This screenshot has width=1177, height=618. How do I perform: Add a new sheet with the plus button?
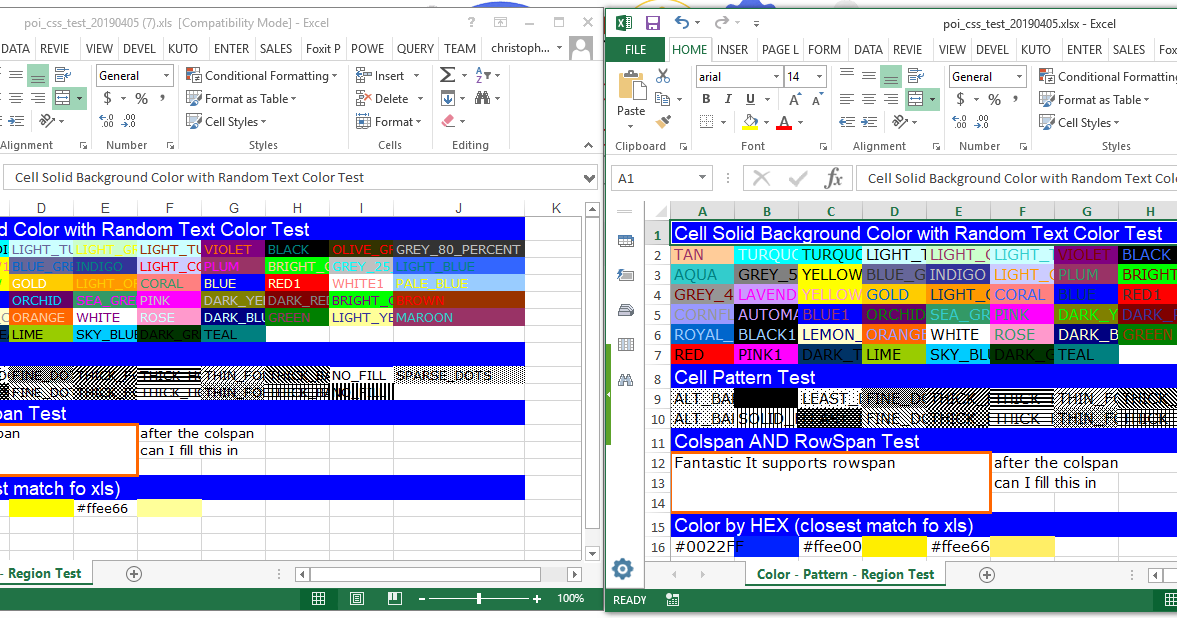[x=987, y=575]
